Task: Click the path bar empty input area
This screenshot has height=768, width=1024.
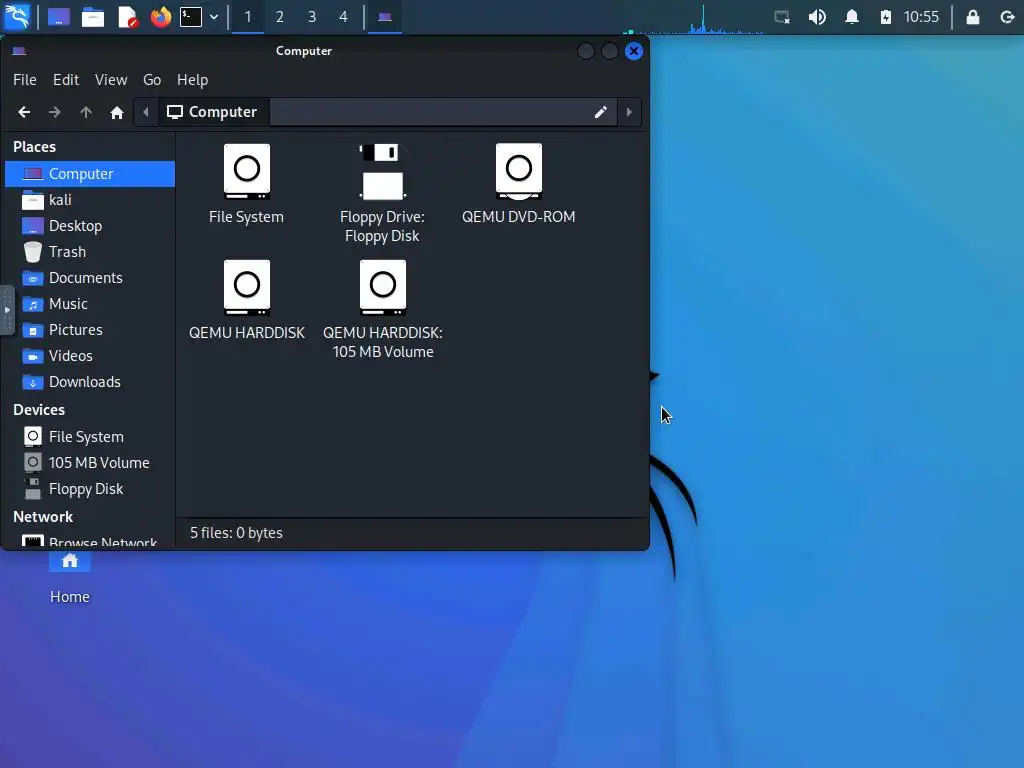Action: coord(428,112)
